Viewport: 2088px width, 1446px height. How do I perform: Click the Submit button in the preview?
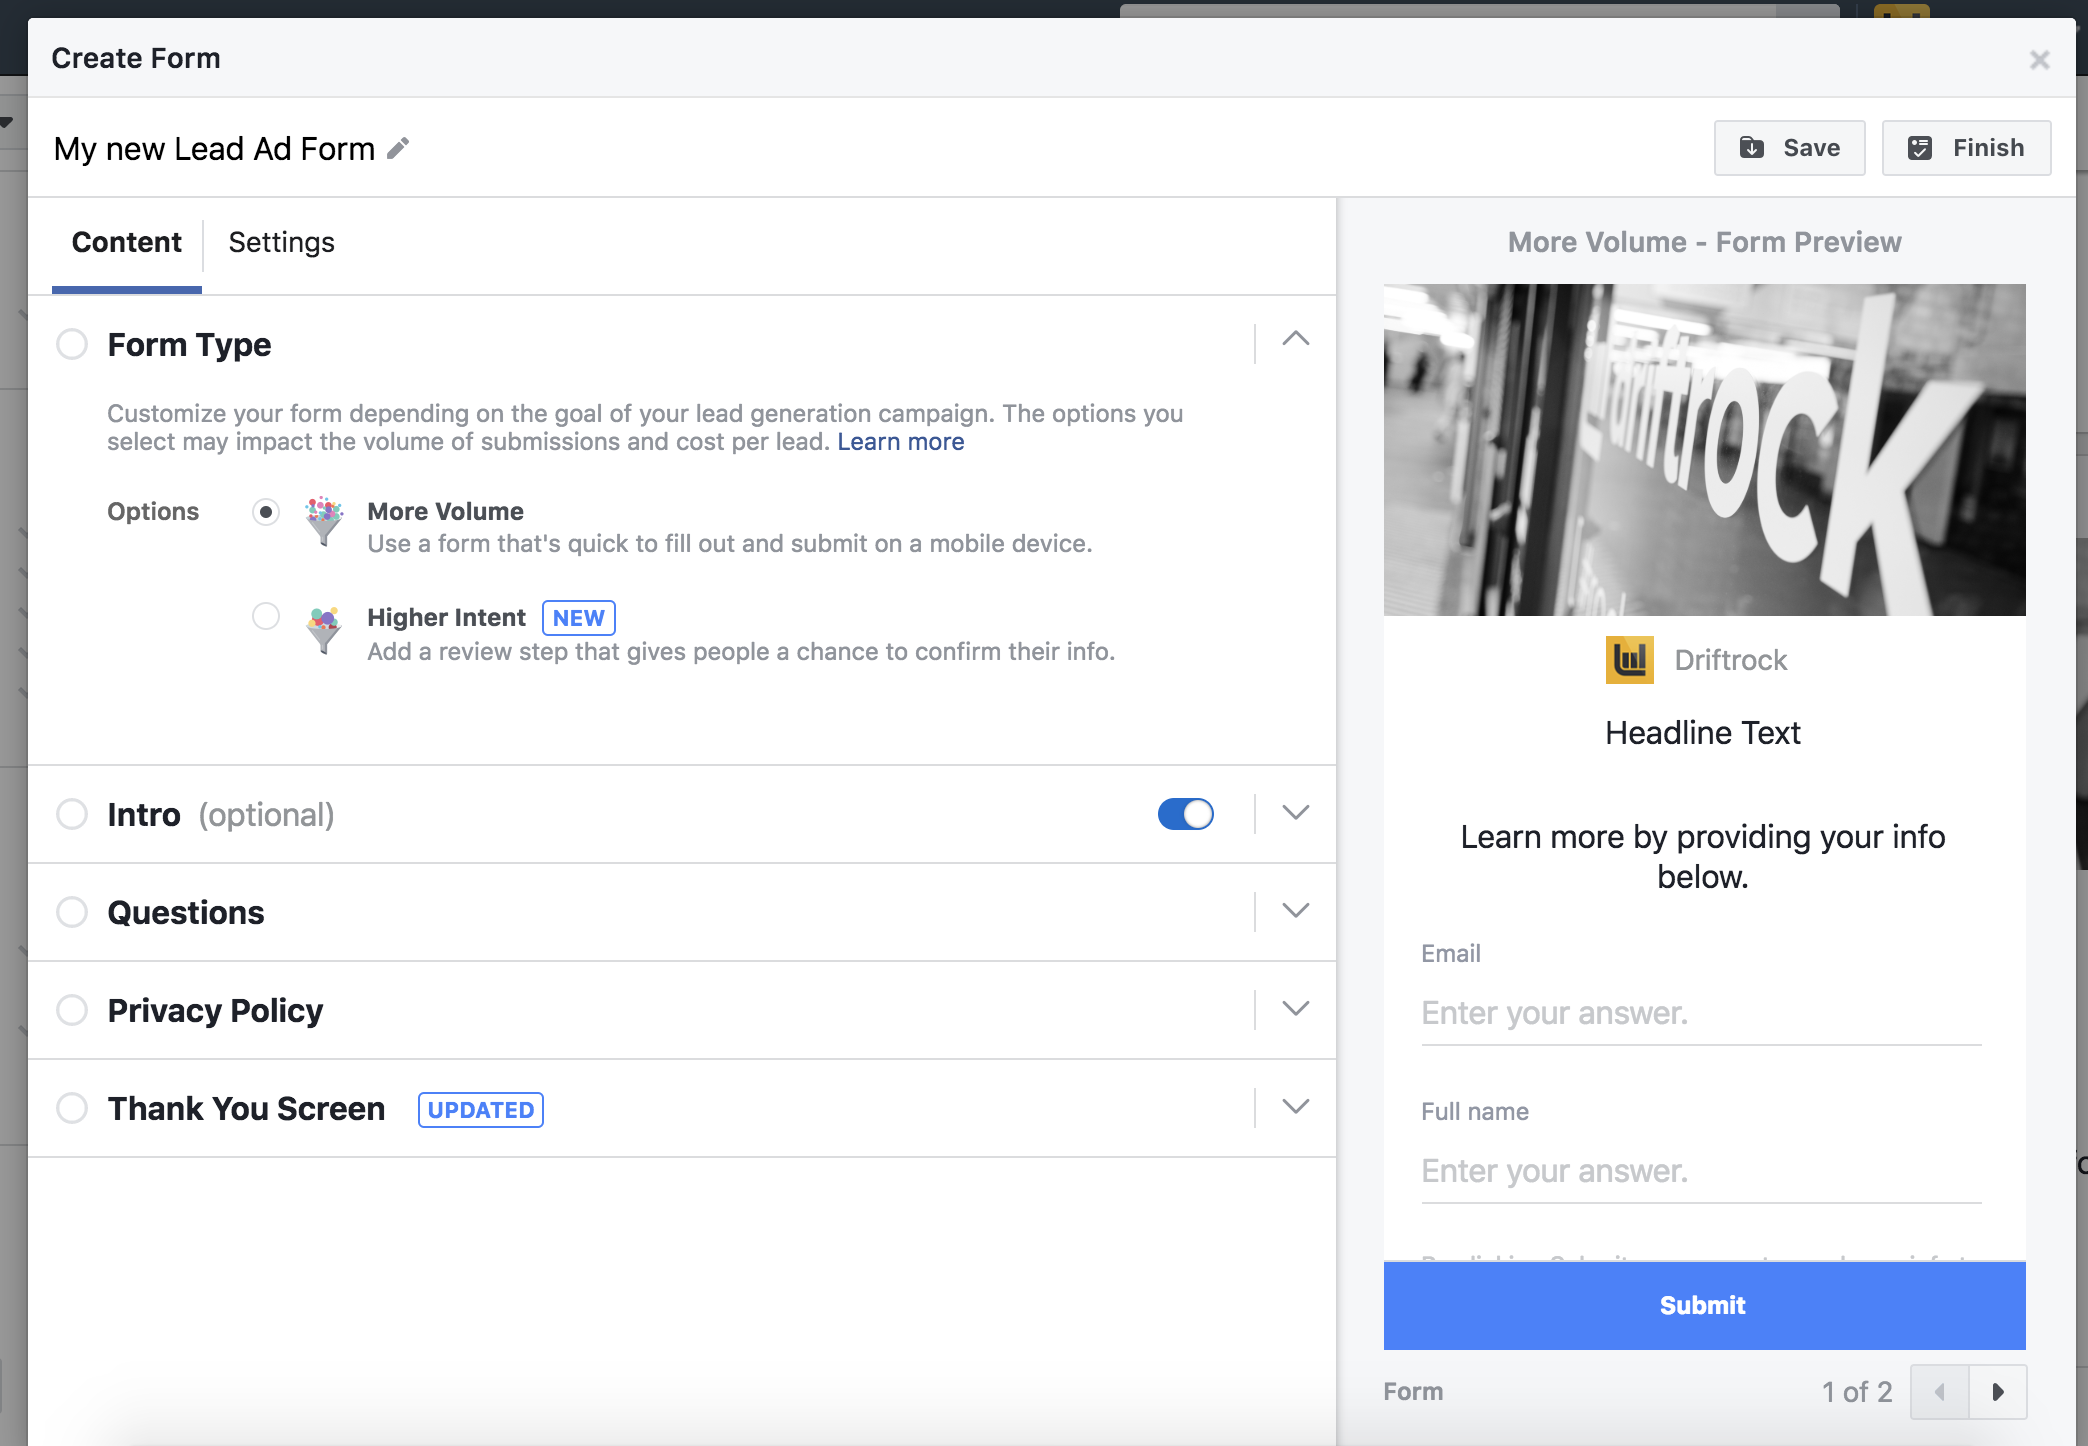point(1702,1305)
